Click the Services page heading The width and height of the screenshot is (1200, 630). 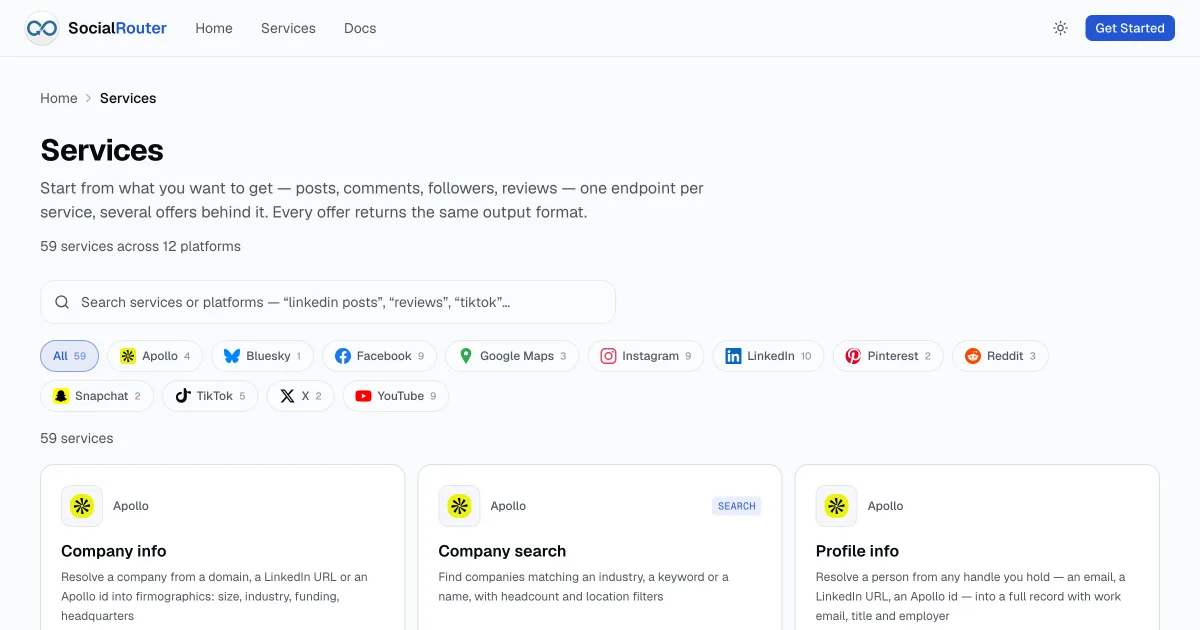pos(102,150)
